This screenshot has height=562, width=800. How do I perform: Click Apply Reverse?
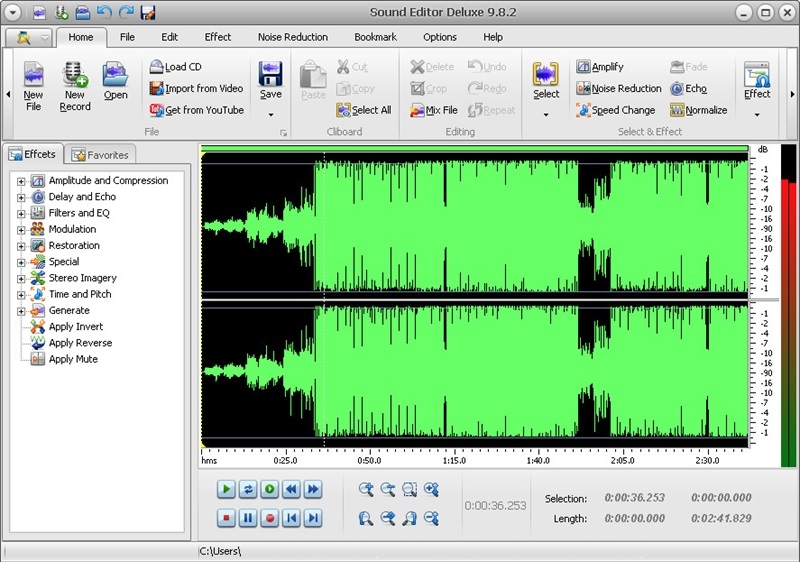click(x=80, y=343)
